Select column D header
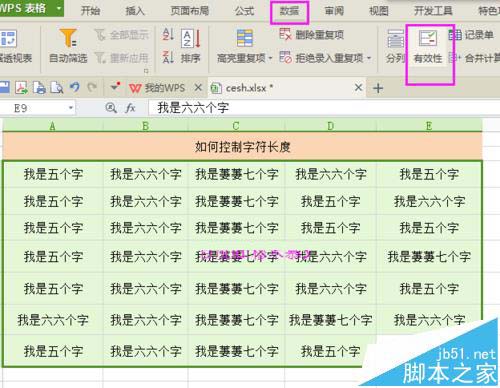 [330, 126]
